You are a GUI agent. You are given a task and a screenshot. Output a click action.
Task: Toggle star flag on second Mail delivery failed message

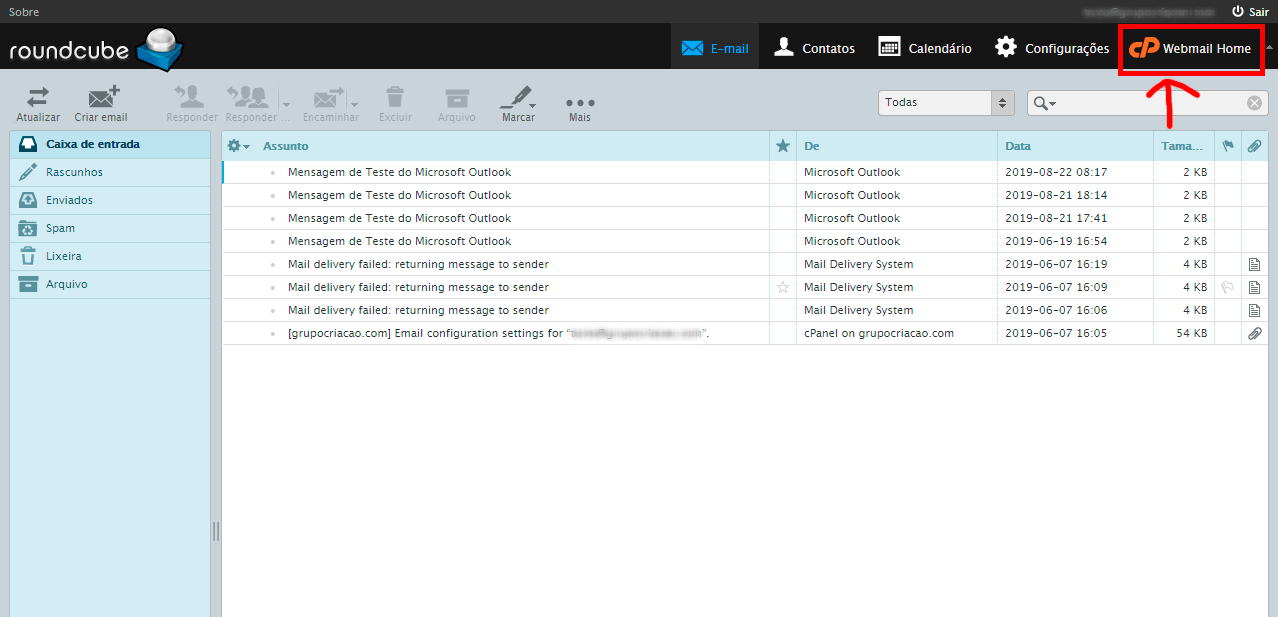[x=783, y=288]
